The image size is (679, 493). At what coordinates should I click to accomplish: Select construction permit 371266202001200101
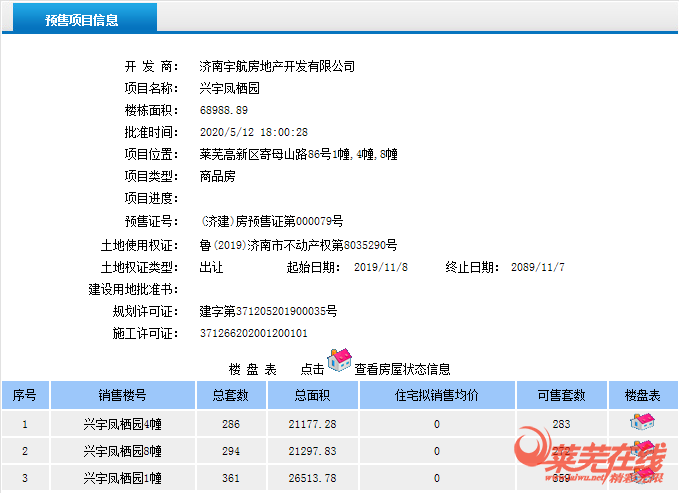pos(254,333)
